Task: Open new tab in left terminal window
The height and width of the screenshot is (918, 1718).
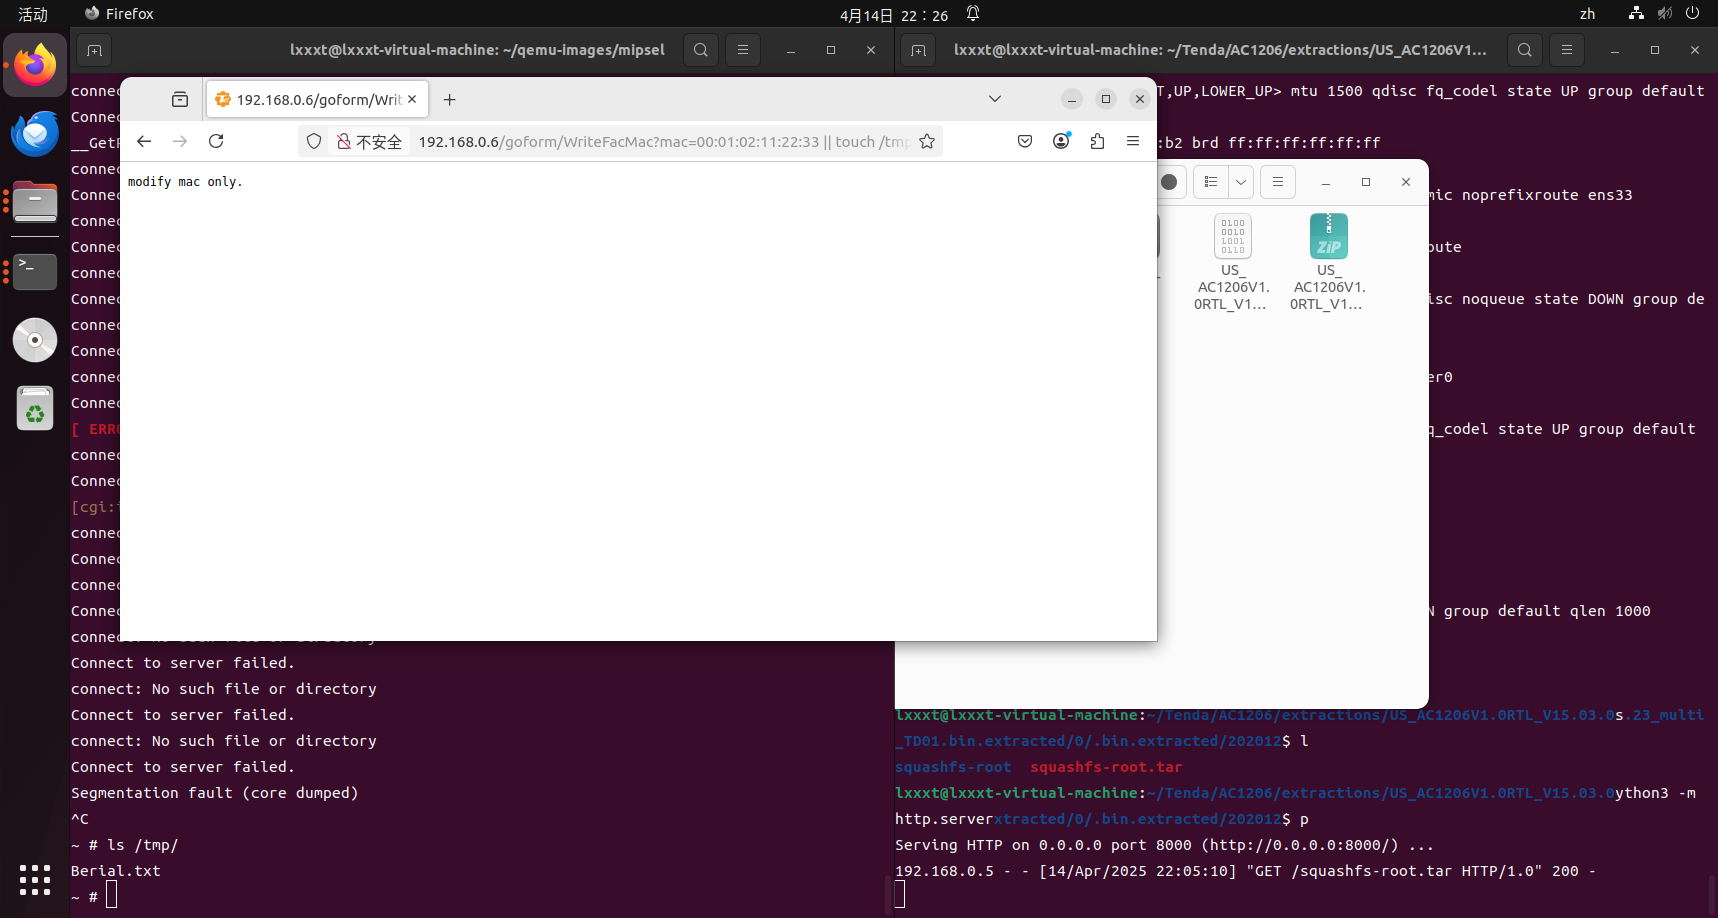Action: coord(94,50)
